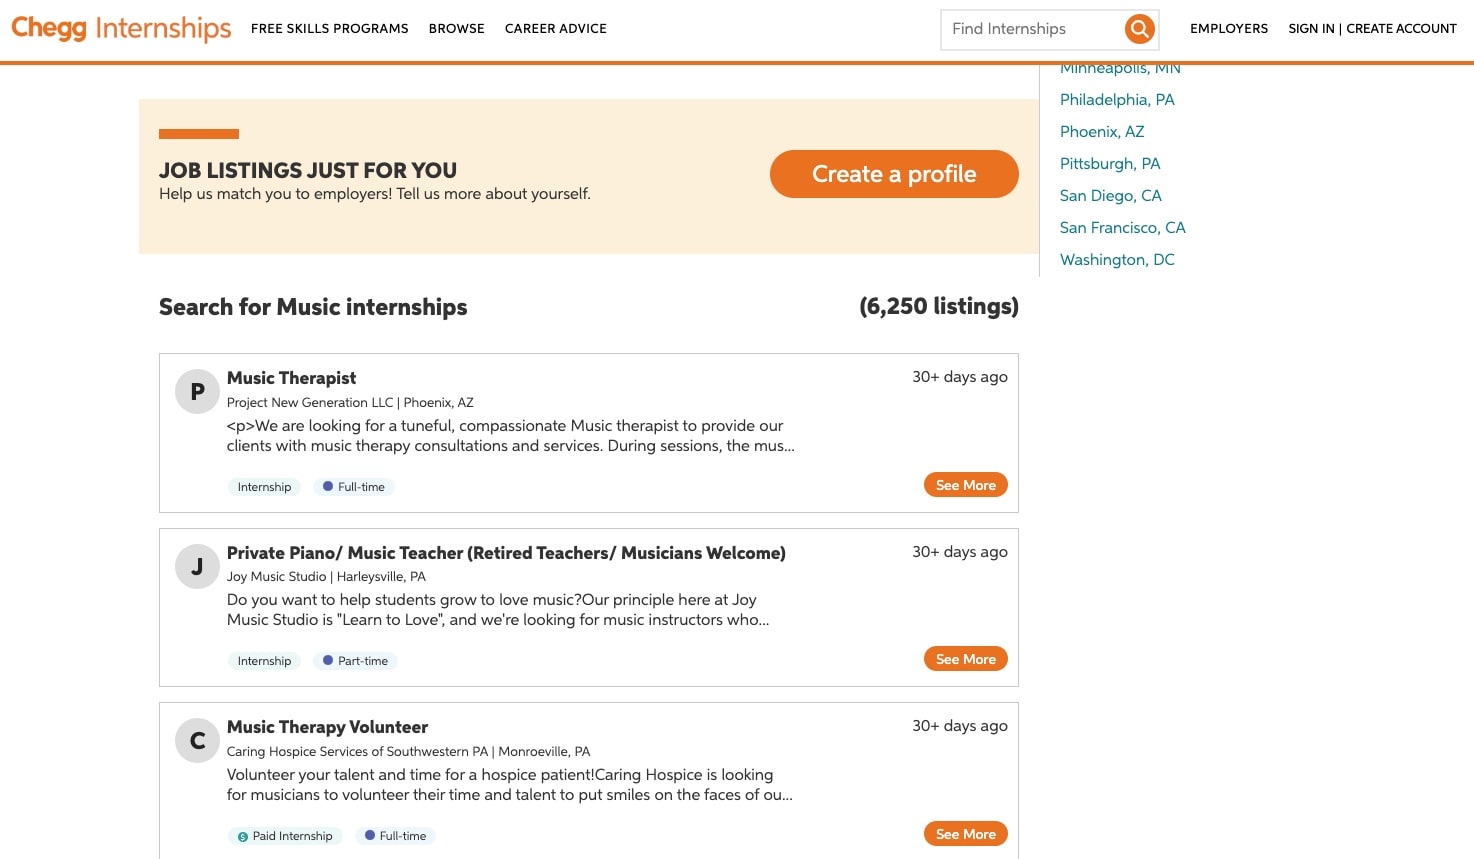Toggle the Full-time filter pill on Music Therapist
The height and width of the screenshot is (859, 1474).
(354, 486)
